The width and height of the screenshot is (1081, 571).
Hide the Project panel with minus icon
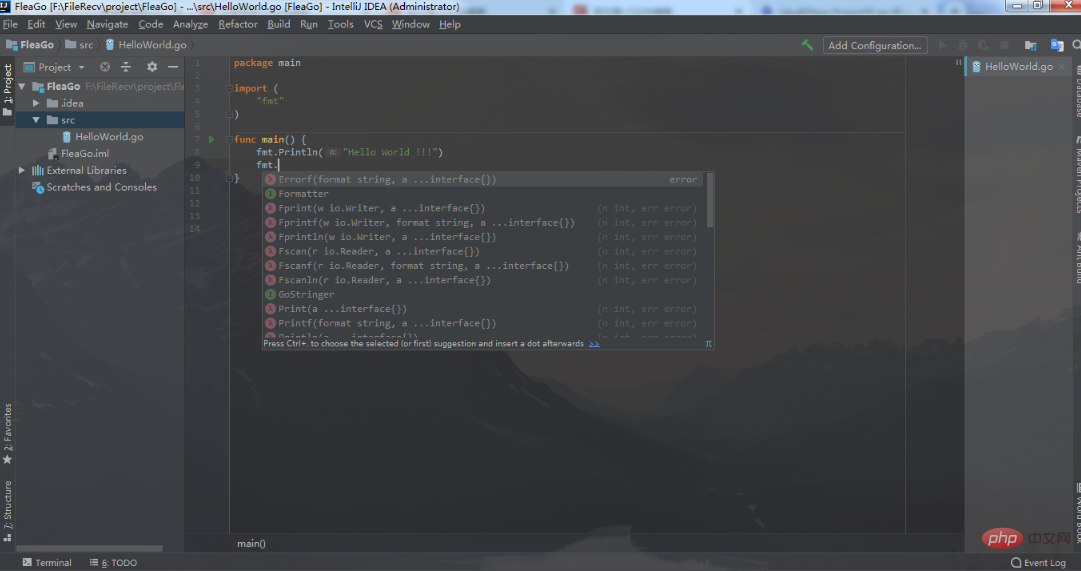pos(173,67)
